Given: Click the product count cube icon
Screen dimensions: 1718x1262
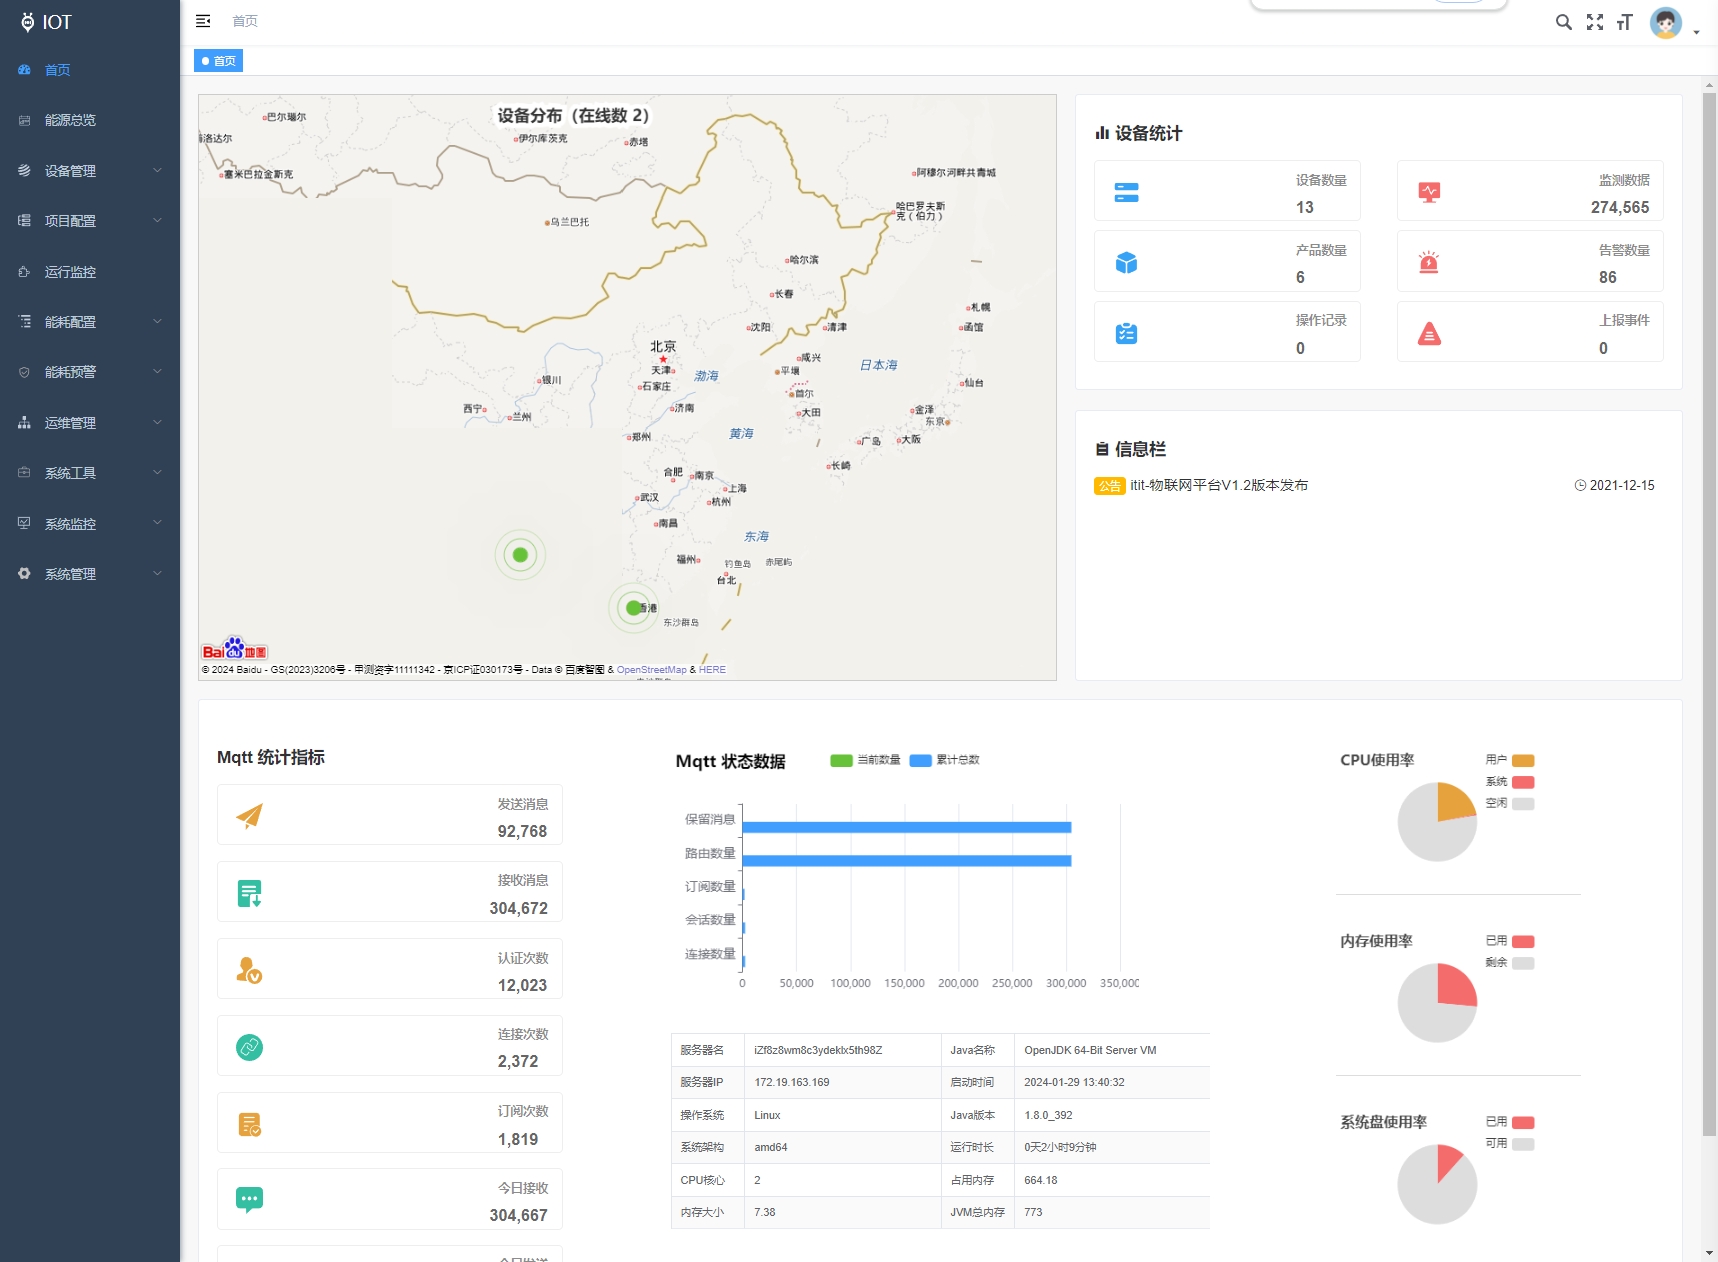Looking at the screenshot, I should (1126, 263).
